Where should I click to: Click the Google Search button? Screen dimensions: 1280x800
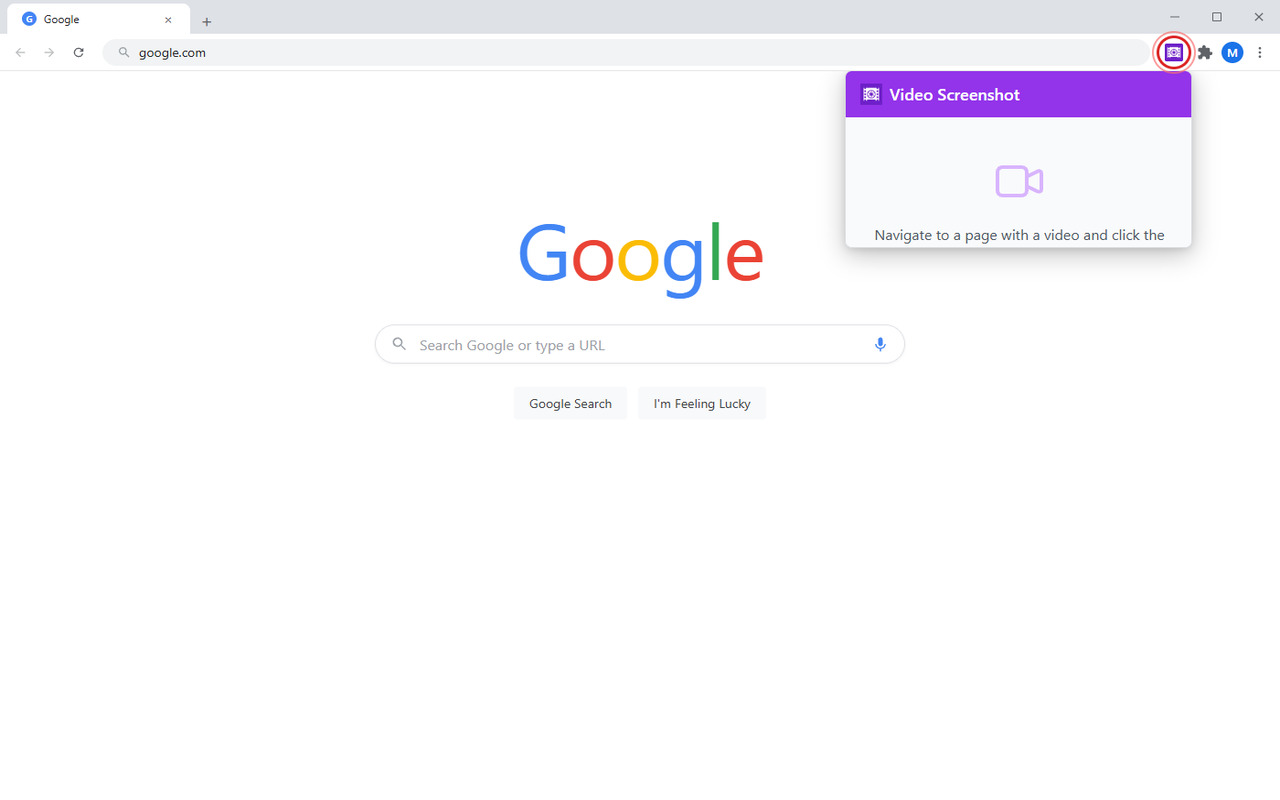(x=570, y=403)
